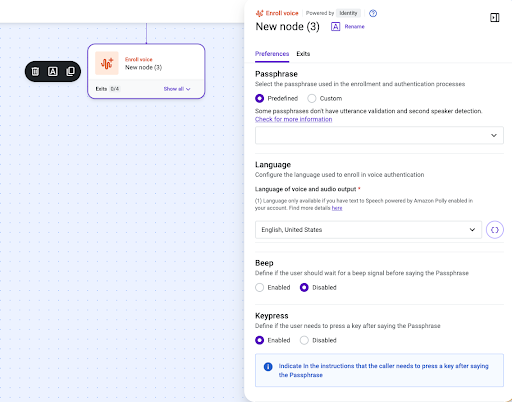This screenshot has width=512, height=402.
Task: Click the Beep section heading
Action: point(264,263)
